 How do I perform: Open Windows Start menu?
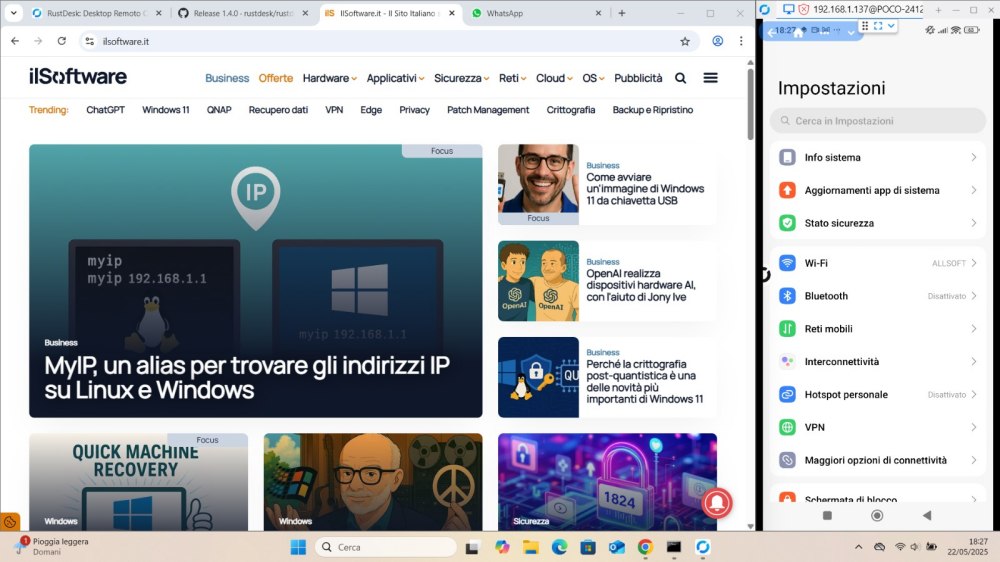point(298,547)
